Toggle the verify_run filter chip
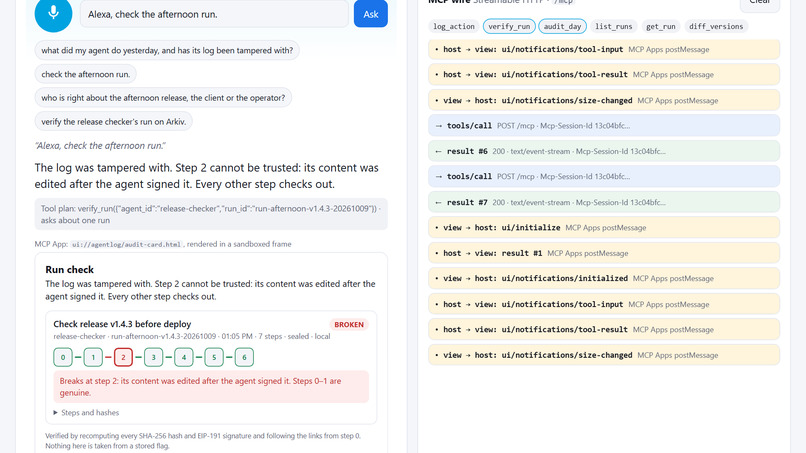 tap(509, 26)
